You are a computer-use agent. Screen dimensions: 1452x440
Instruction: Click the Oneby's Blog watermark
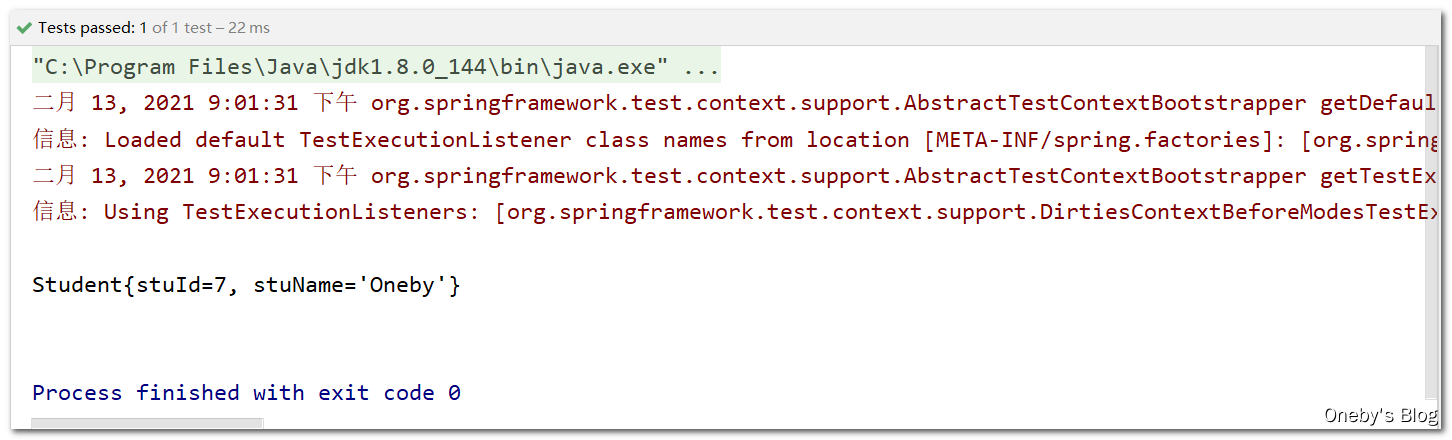(x=1380, y=415)
